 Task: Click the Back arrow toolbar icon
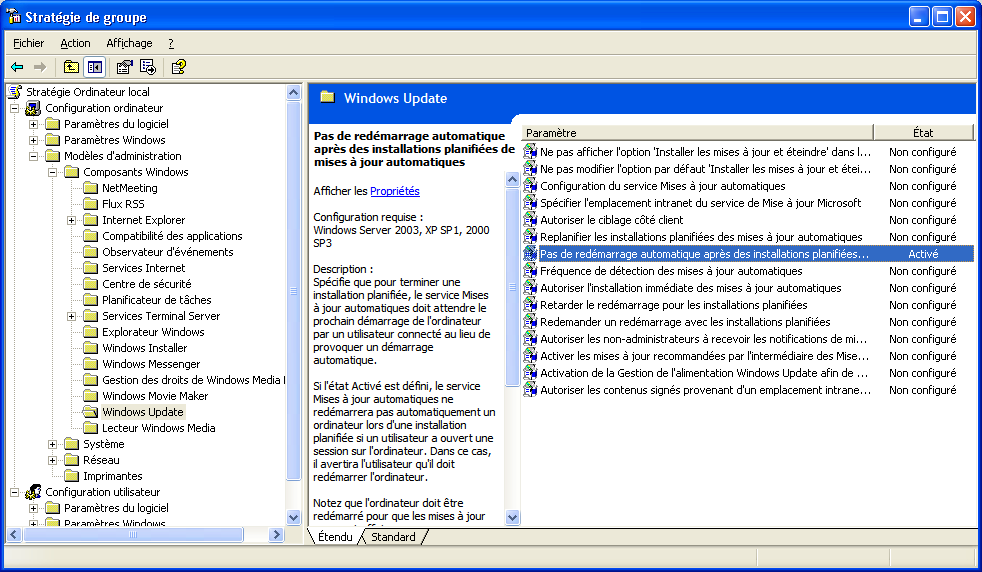tap(17, 67)
